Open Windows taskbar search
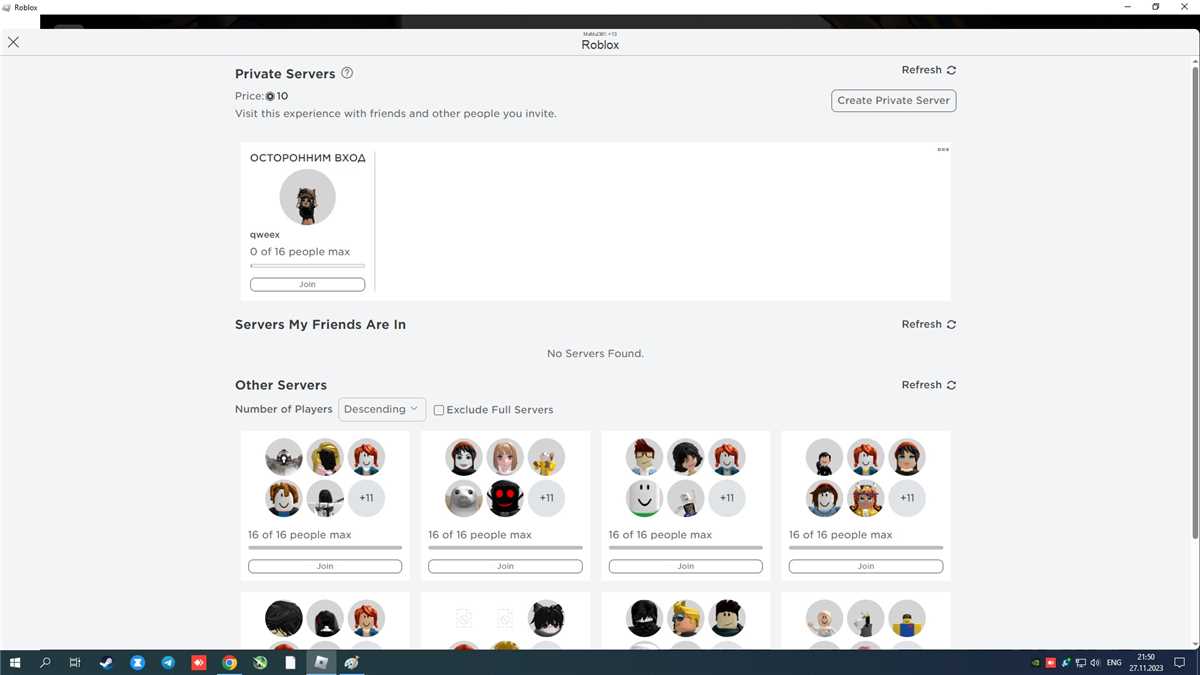This screenshot has height=675, width=1200. coord(45,662)
